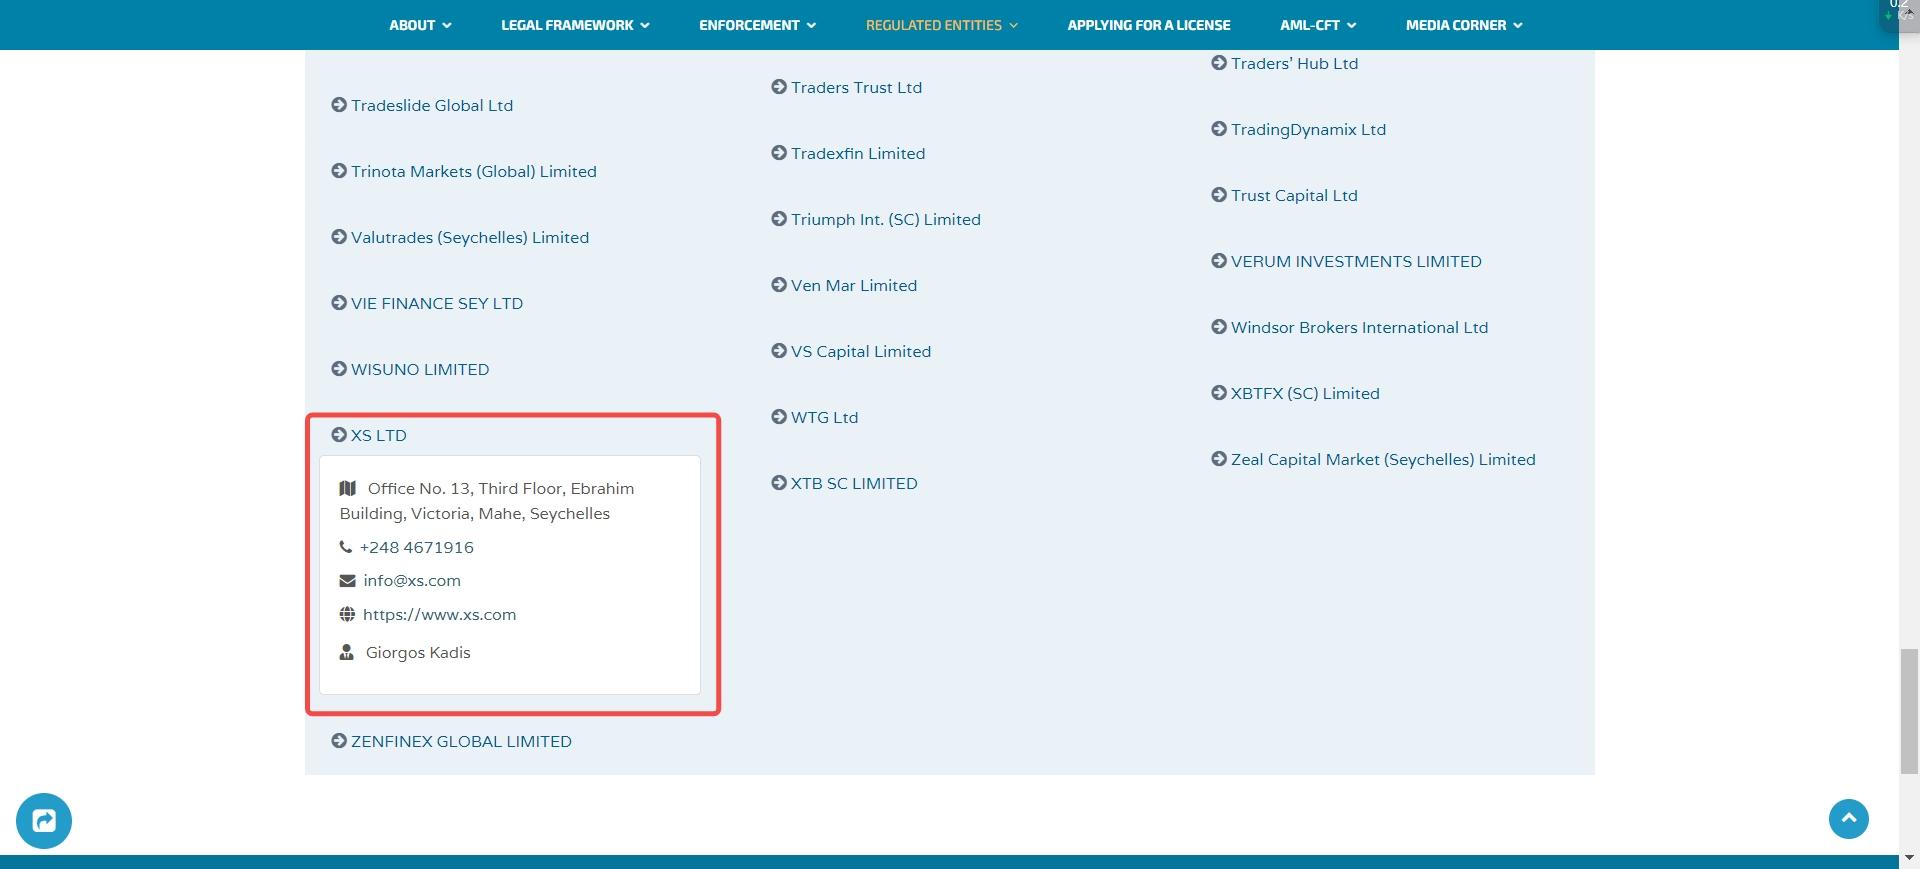
Task: Click the map icon beside the office address
Action: point(347,488)
